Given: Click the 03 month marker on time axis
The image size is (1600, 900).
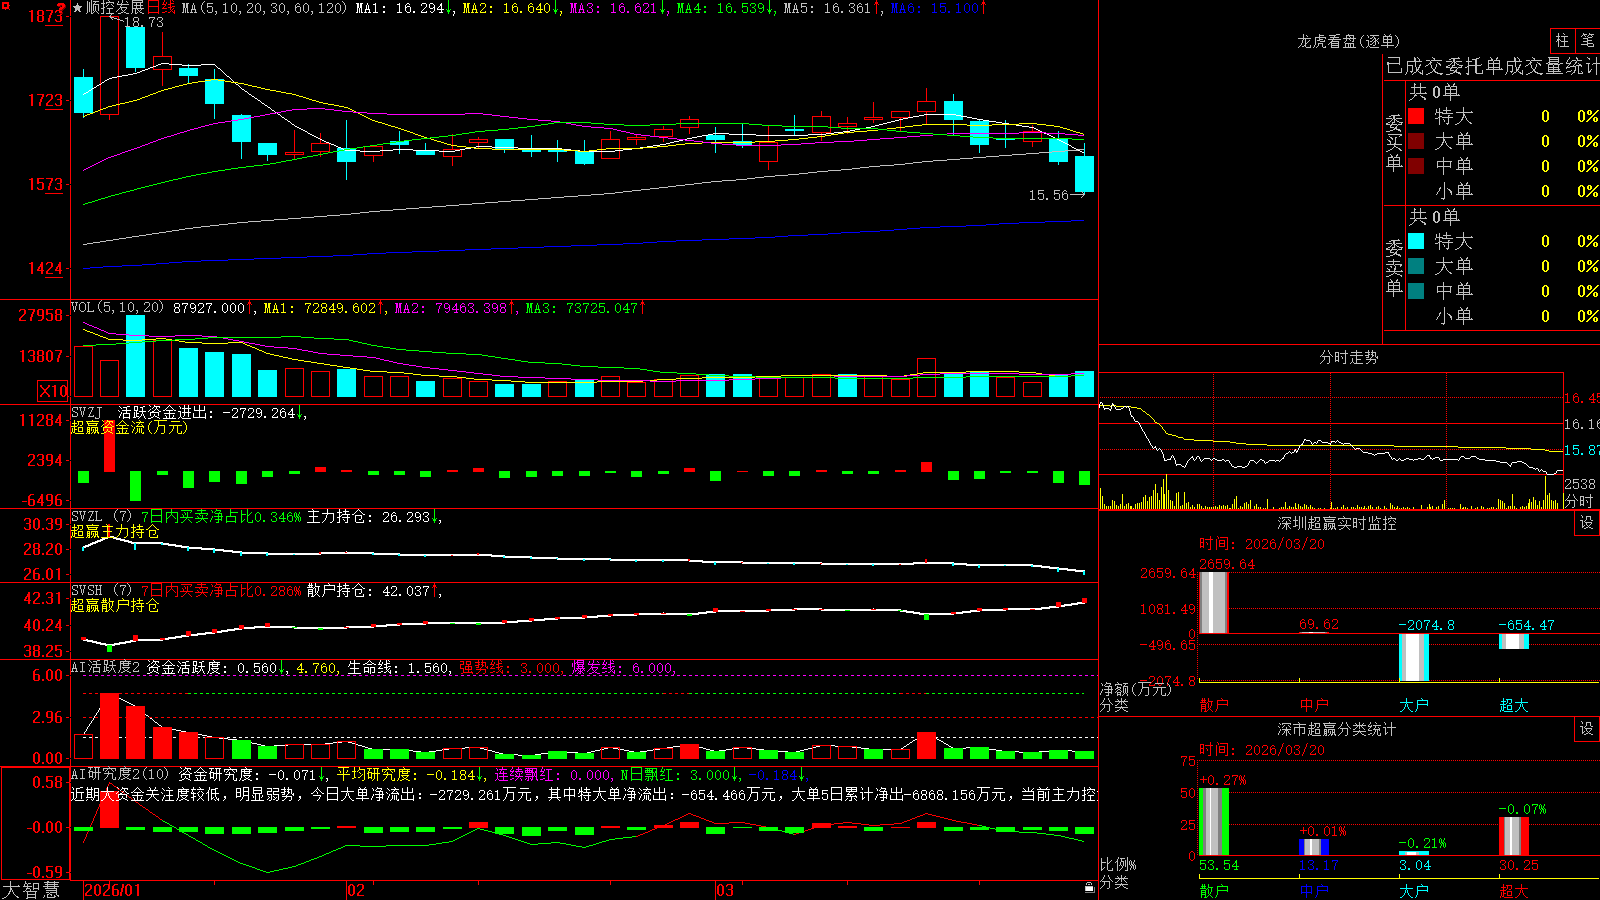Looking at the screenshot, I should coord(724,890).
